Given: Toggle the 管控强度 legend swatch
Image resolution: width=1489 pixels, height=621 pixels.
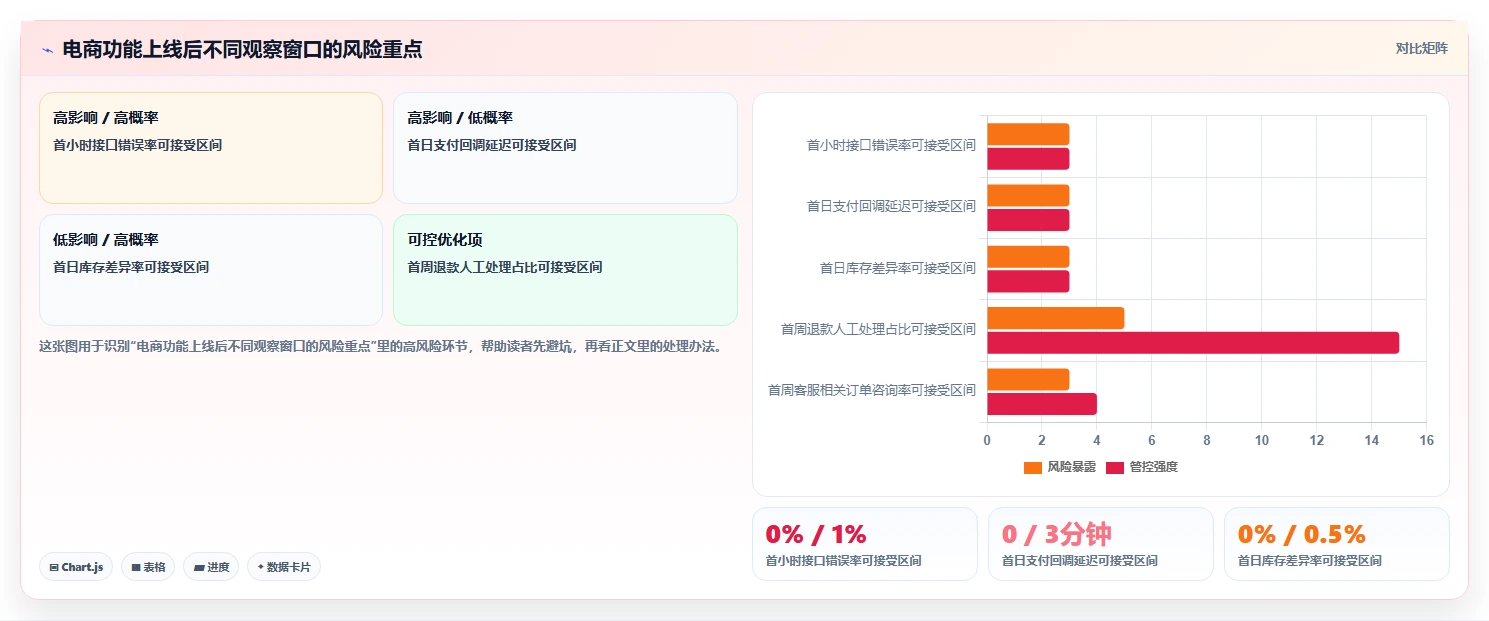Looking at the screenshot, I should pyautogui.click(x=1115, y=467).
